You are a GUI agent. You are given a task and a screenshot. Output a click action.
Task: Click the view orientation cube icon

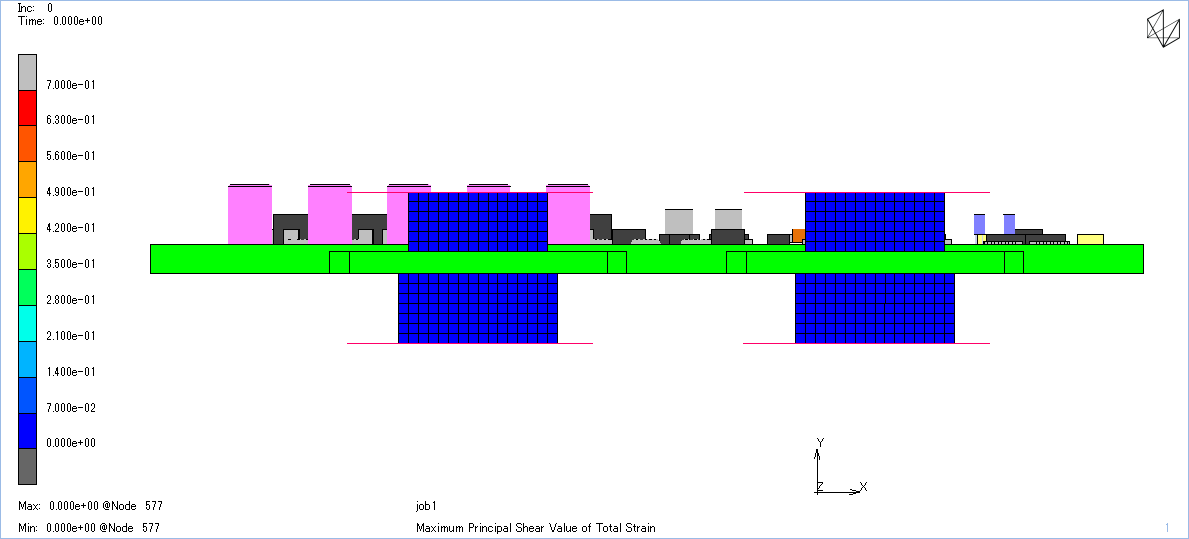(x=1163, y=30)
